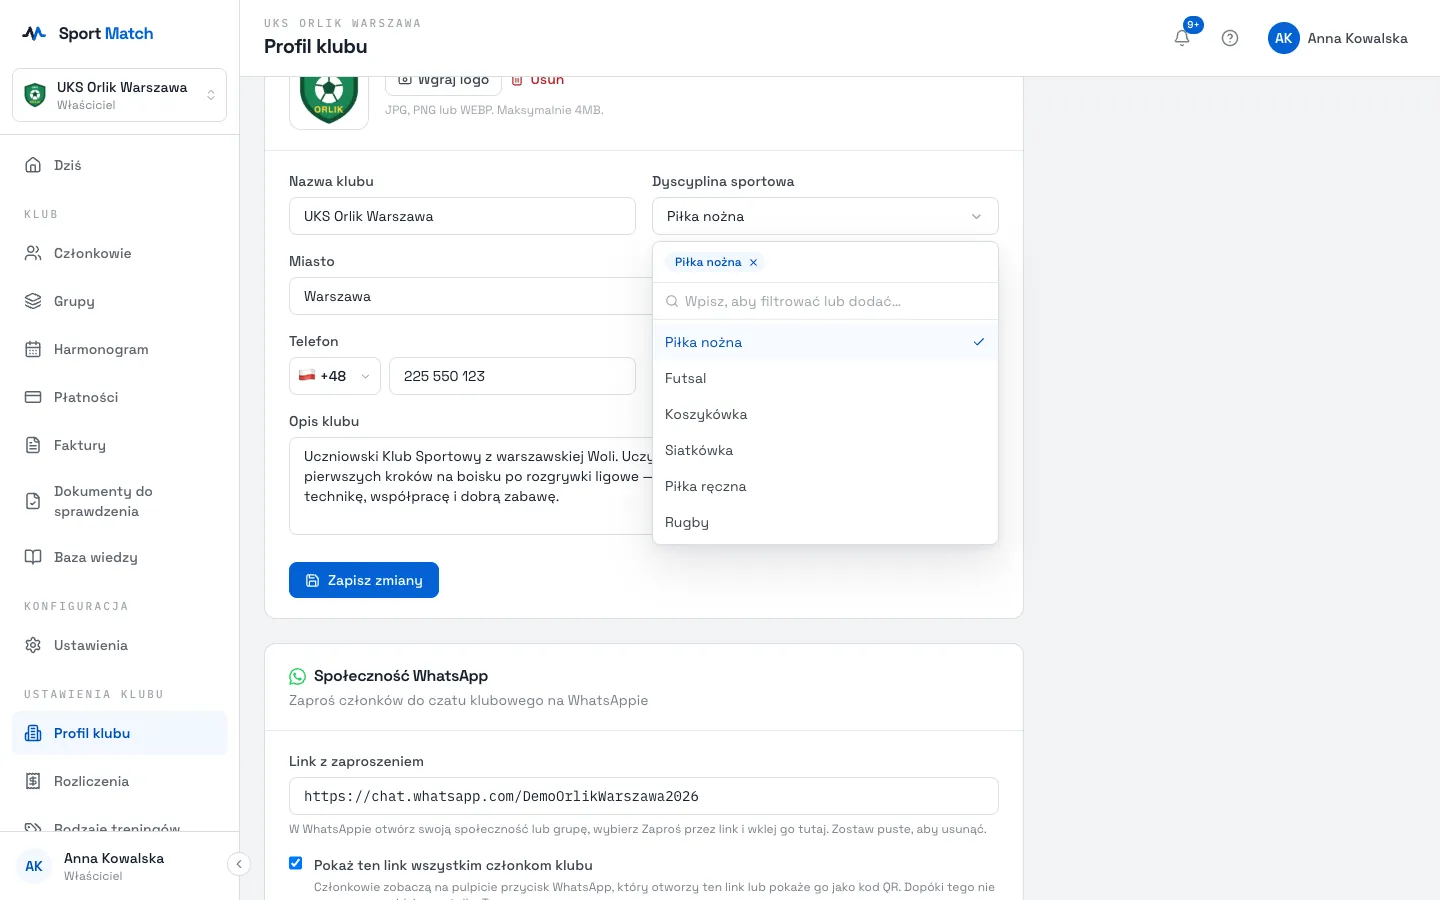Choose Rugby from the discipline list
This screenshot has width=1440, height=900.
(825, 522)
